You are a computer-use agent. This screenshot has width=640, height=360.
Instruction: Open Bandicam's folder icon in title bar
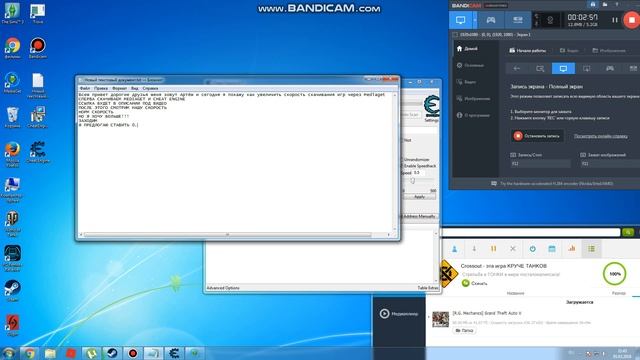point(604,4)
